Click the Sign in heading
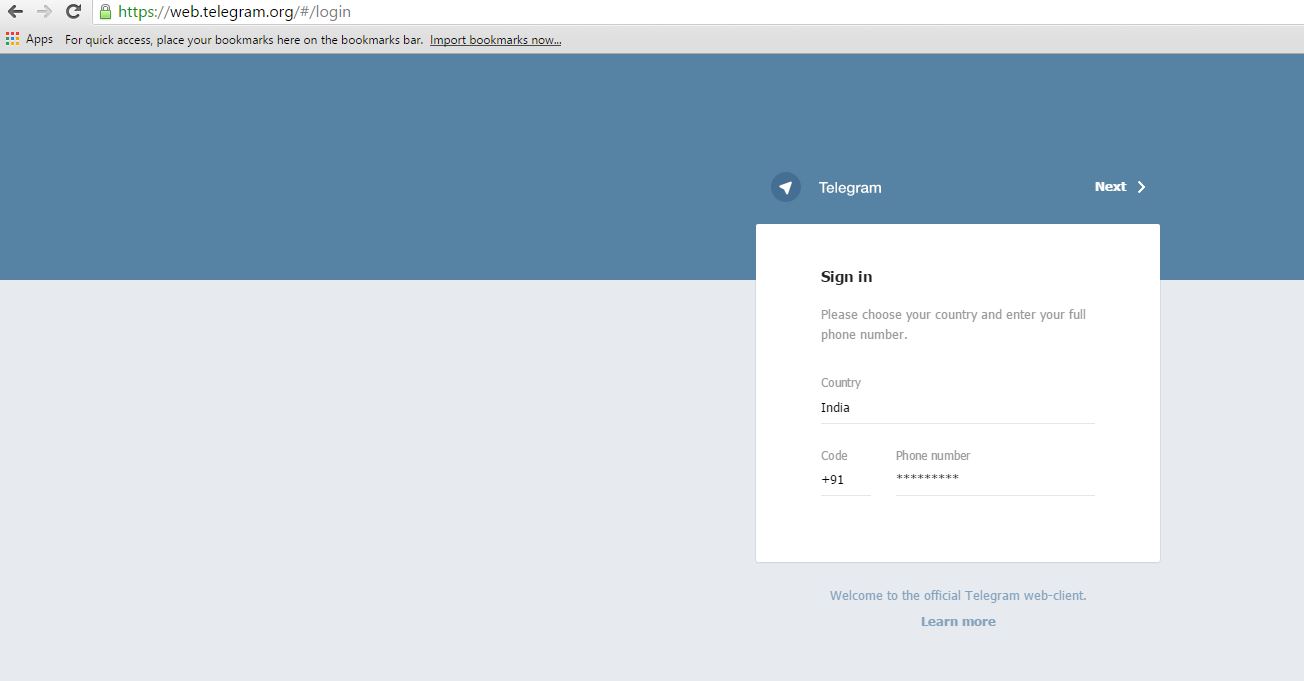1304x681 pixels. 846,277
